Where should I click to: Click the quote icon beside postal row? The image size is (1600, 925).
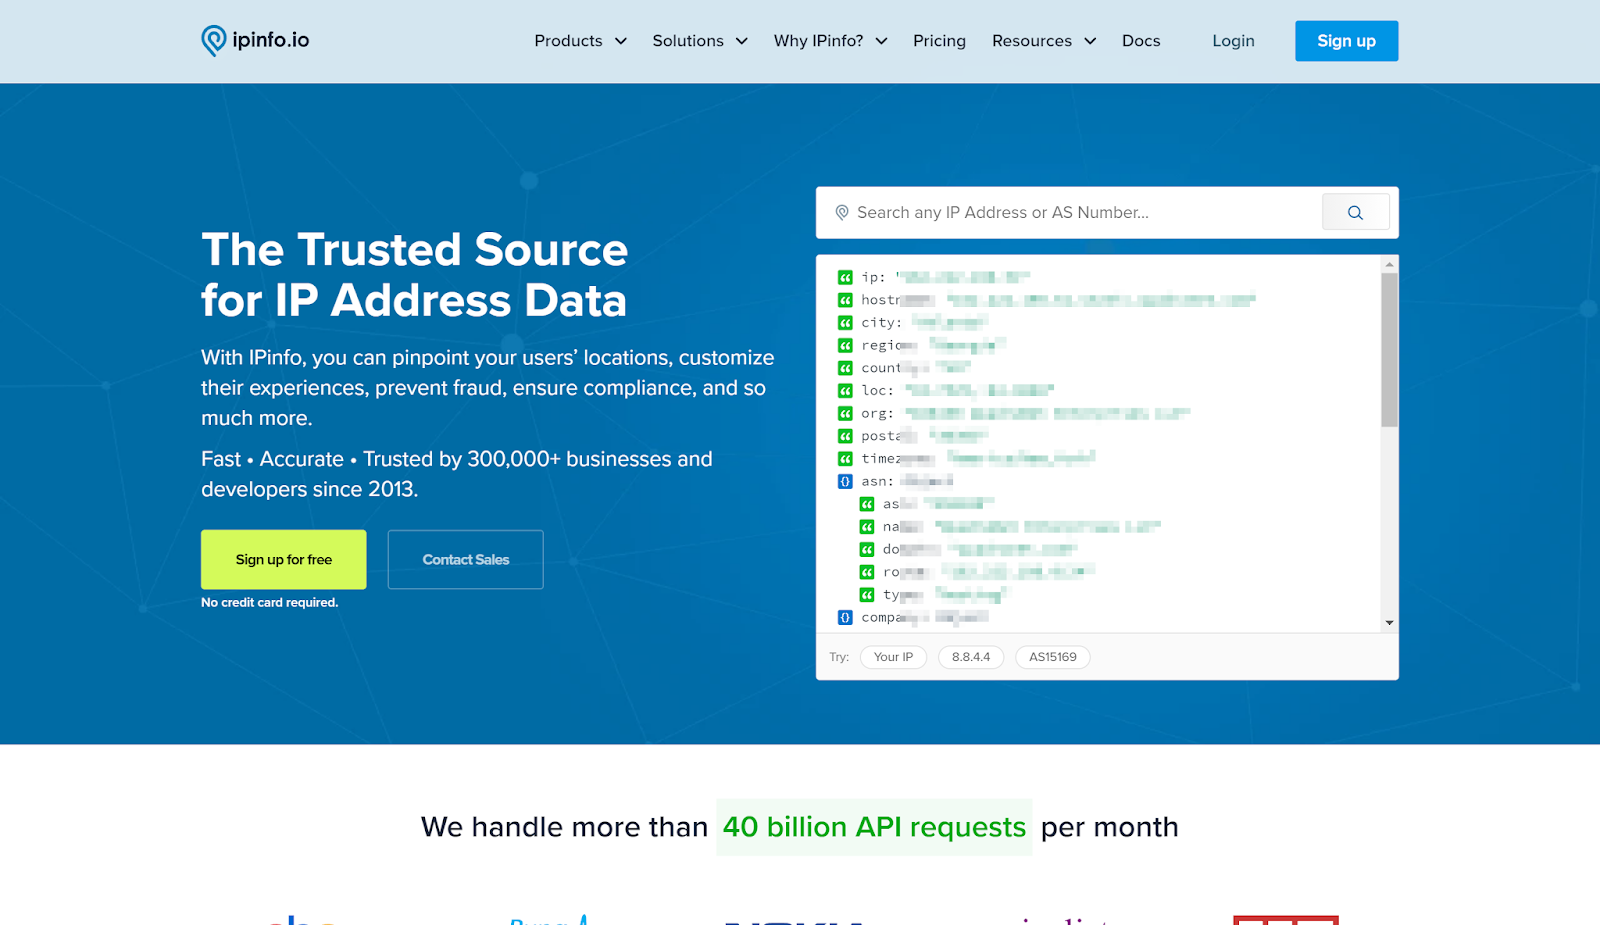coord(845,436)
